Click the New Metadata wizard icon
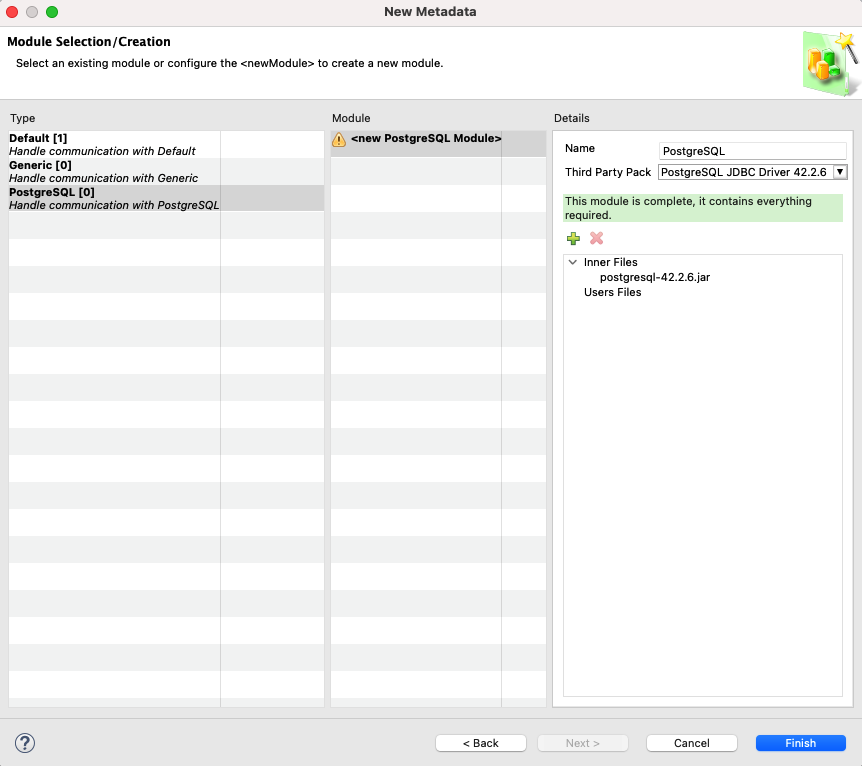The width and height of the screenshot is (862, 766). tap(829, 62)
